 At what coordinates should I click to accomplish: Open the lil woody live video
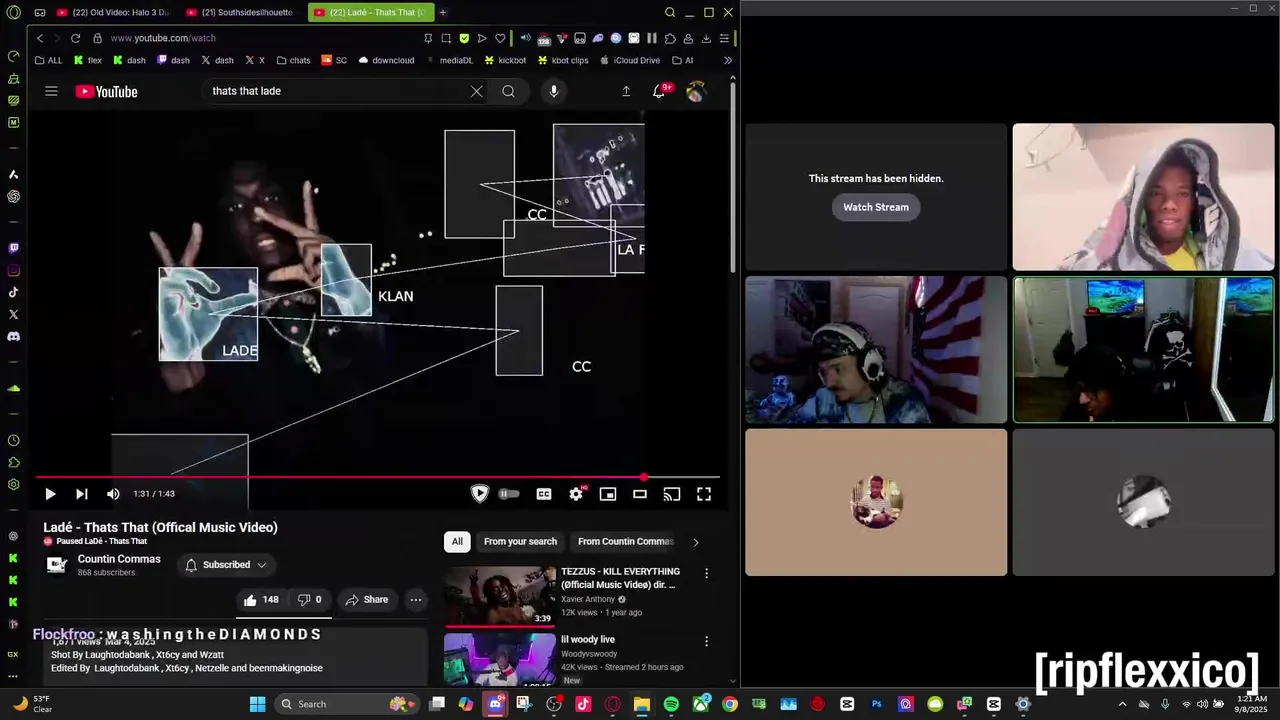coord(500,659)
